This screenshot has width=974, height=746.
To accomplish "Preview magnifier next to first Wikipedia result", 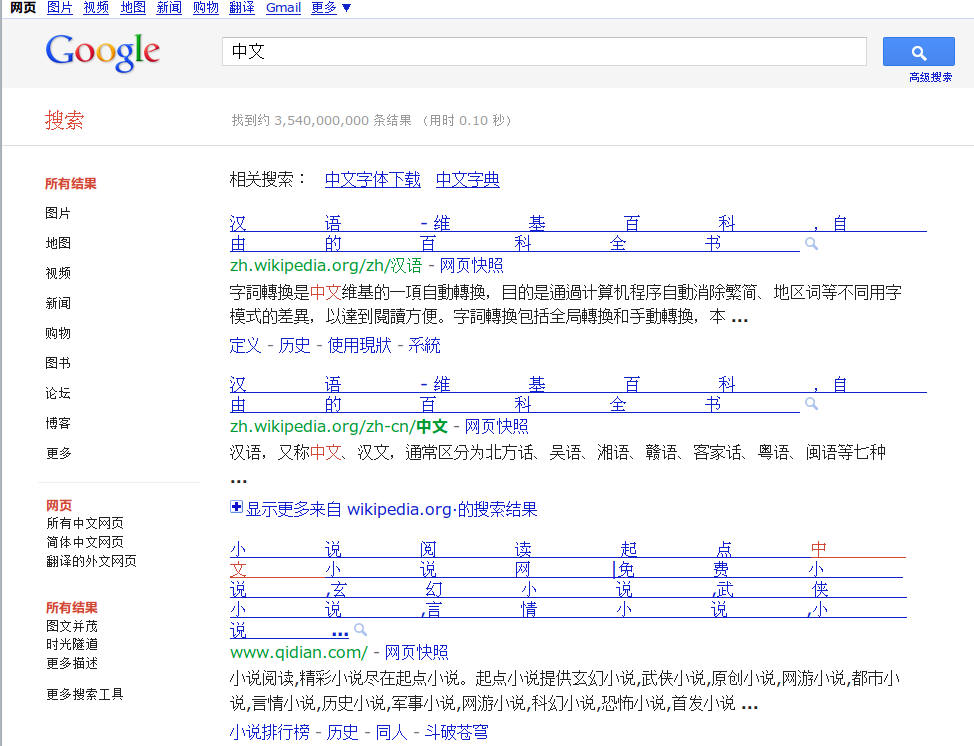I will (811, 243).
